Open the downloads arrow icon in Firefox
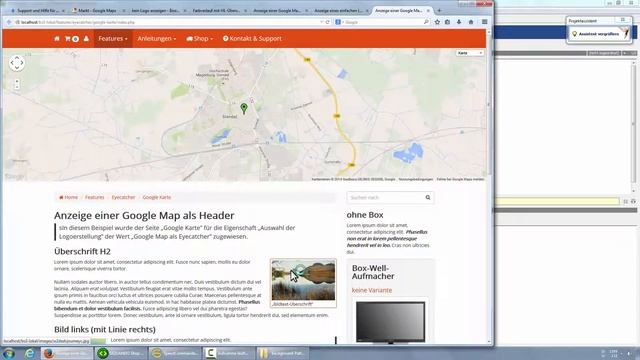This screenshot has height=360, width=640. [x=459, y=22]
